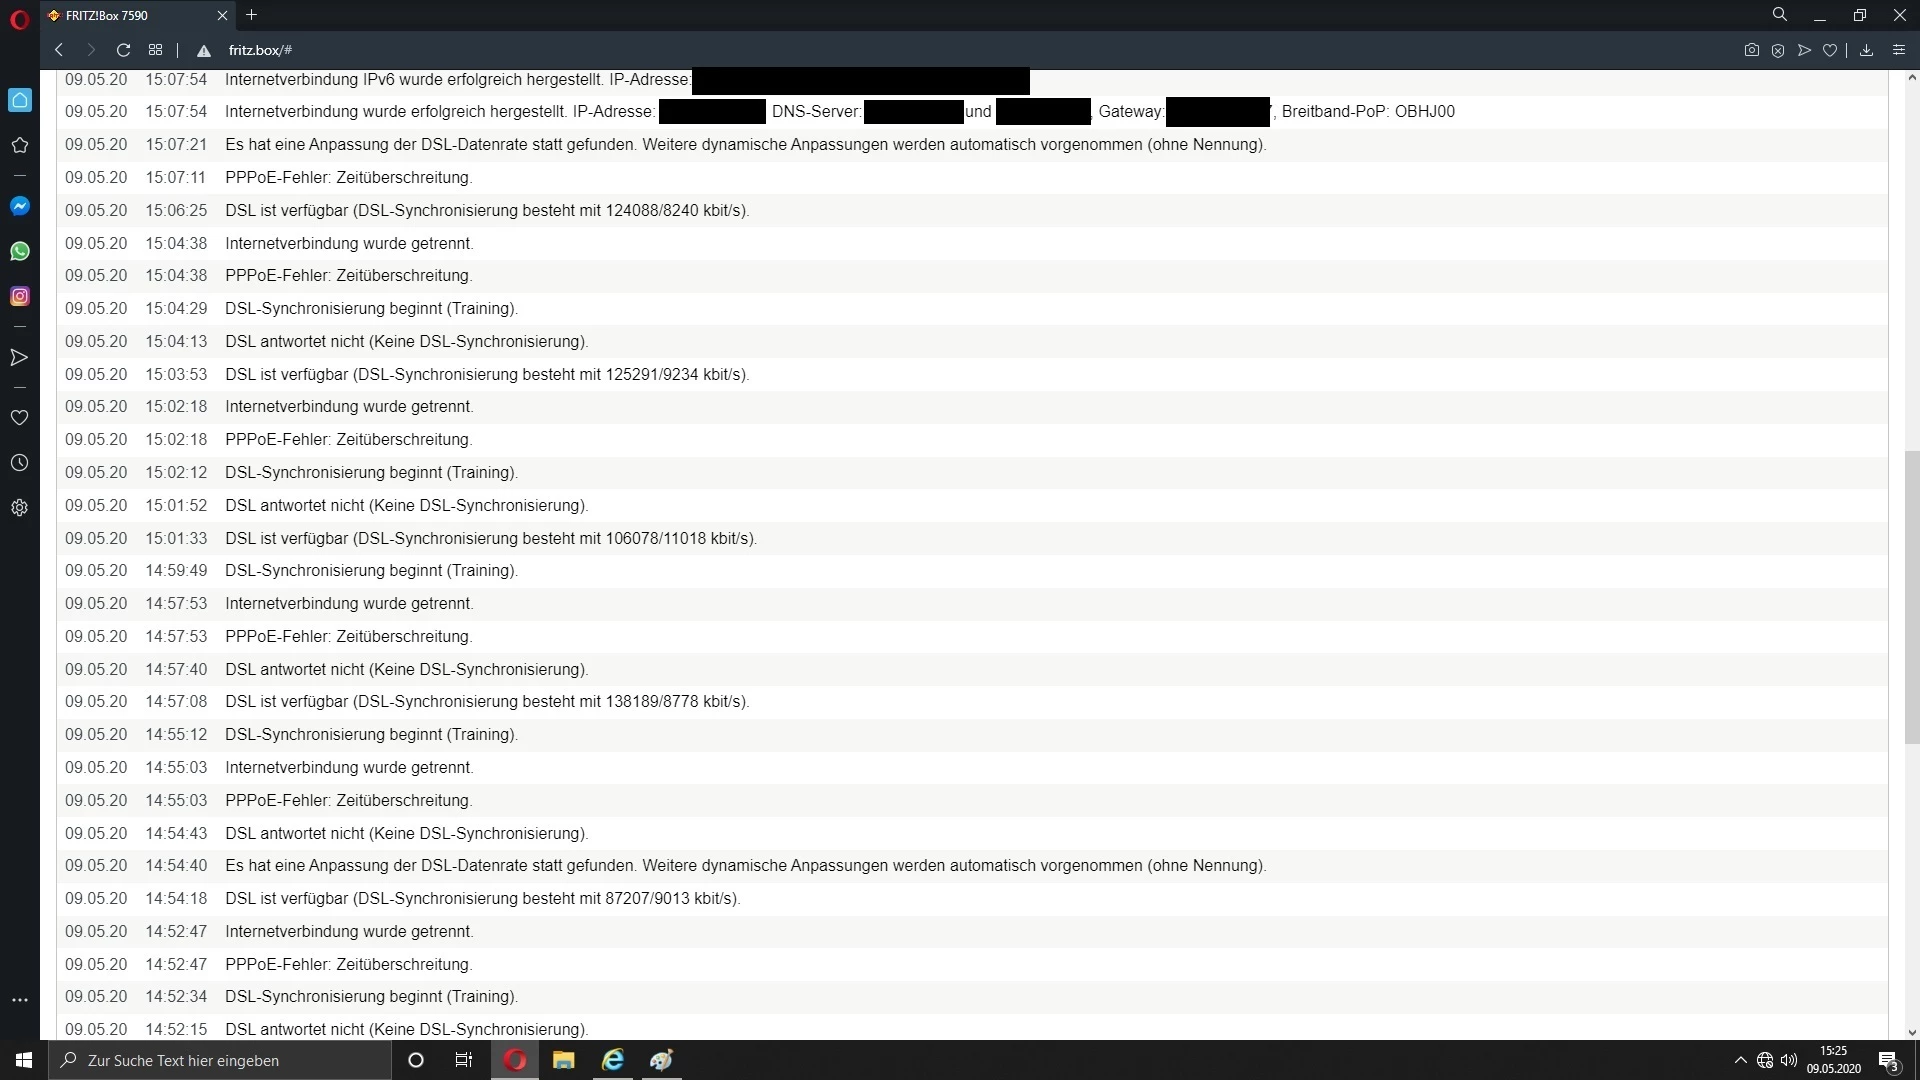
Task: Open a new tab with the plus button
Action: pos(252,15)
